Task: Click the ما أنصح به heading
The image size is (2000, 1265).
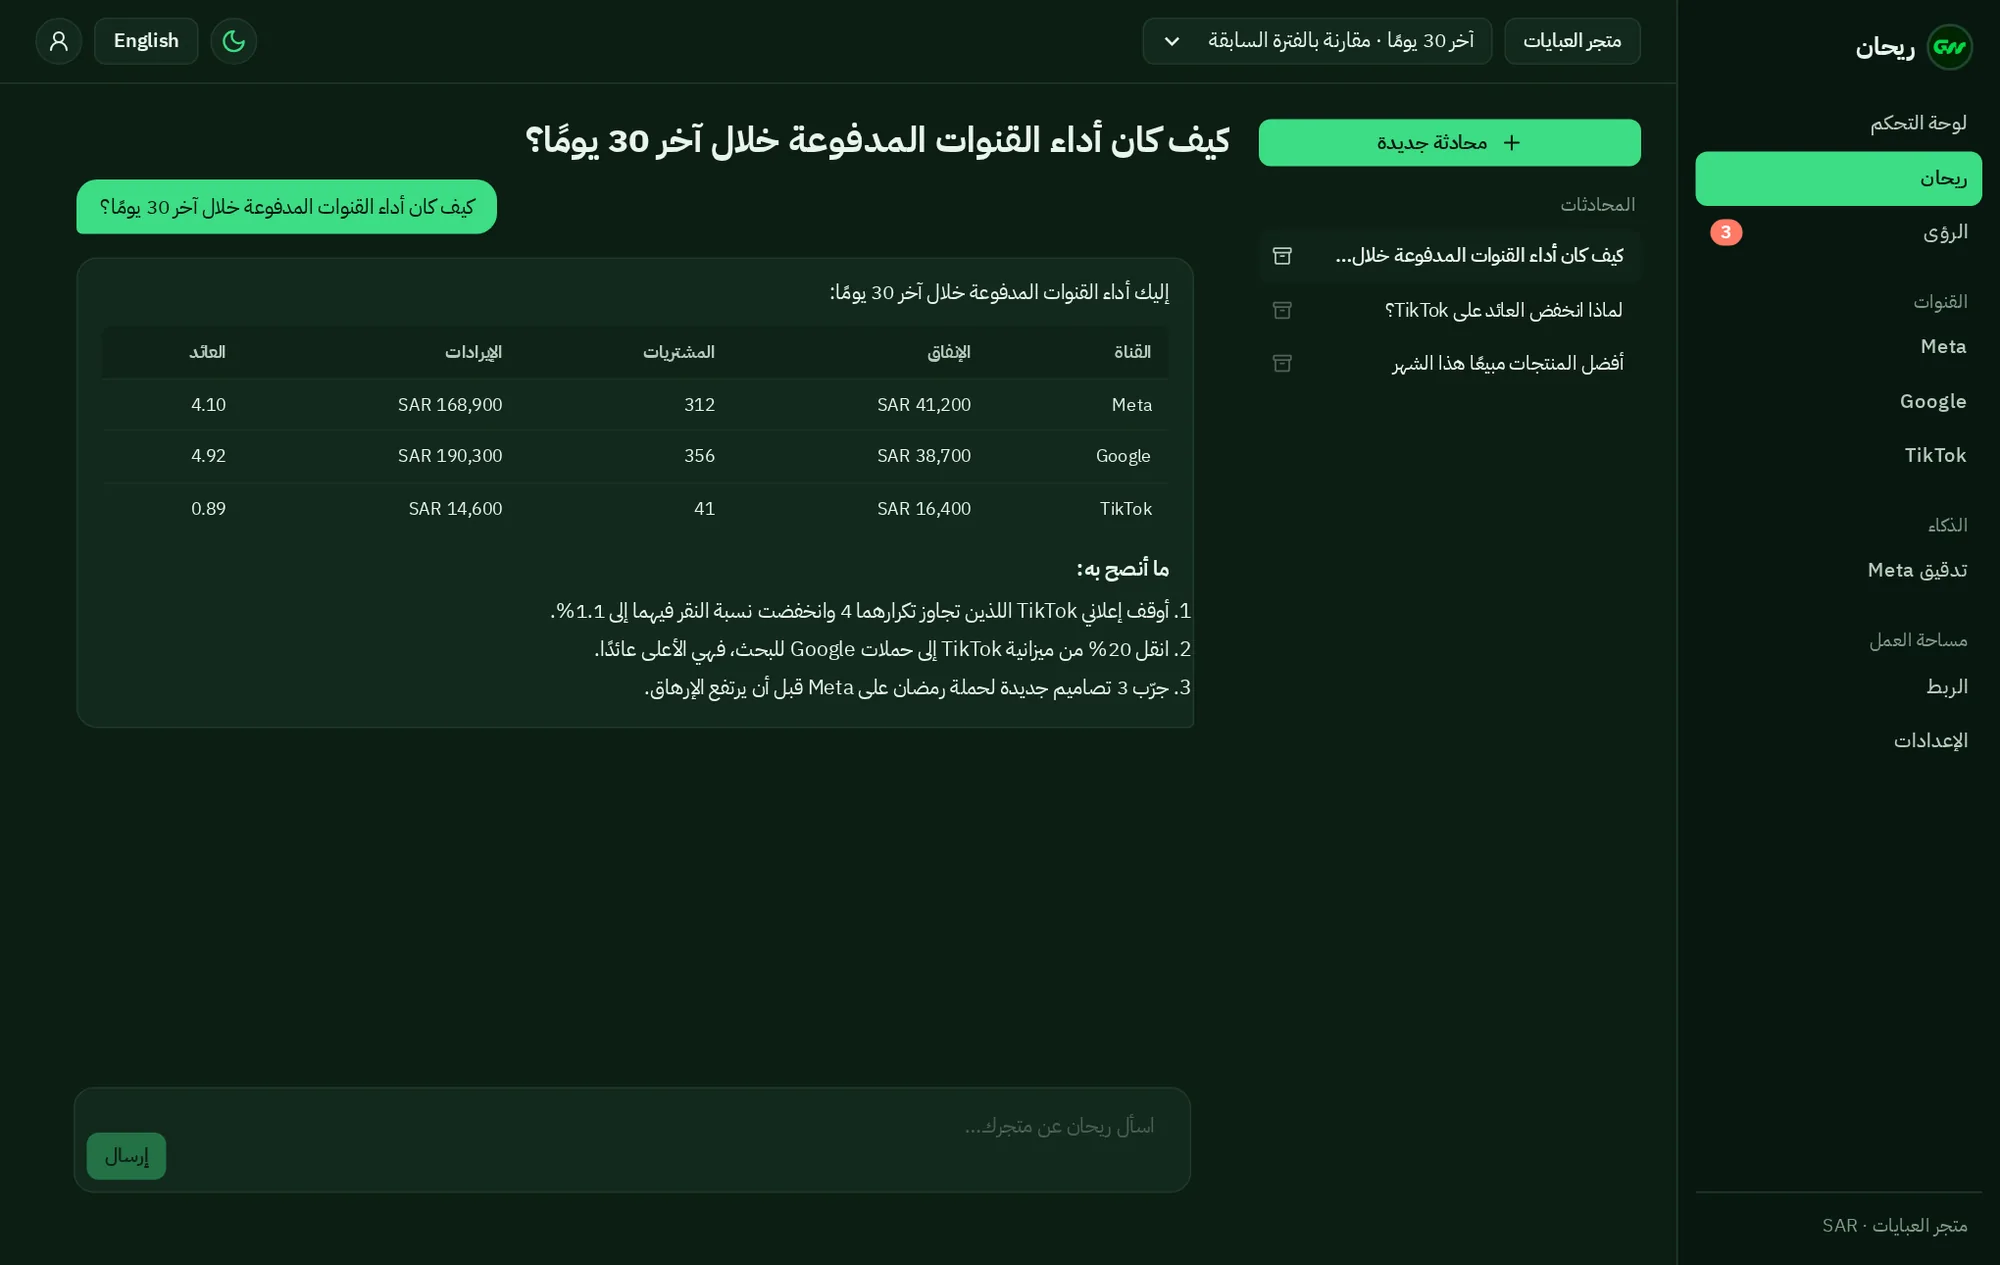Action: click(x=1122, y=569)
